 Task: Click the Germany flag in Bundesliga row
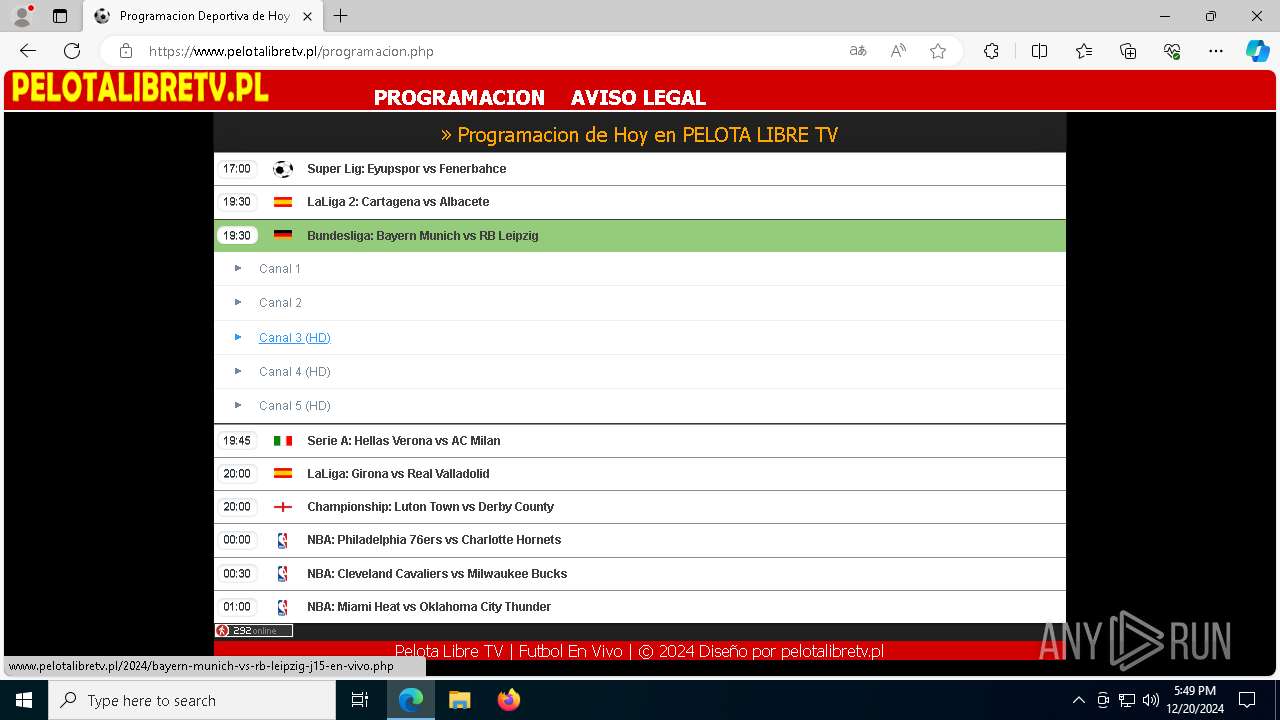click(x=283, y=236)
